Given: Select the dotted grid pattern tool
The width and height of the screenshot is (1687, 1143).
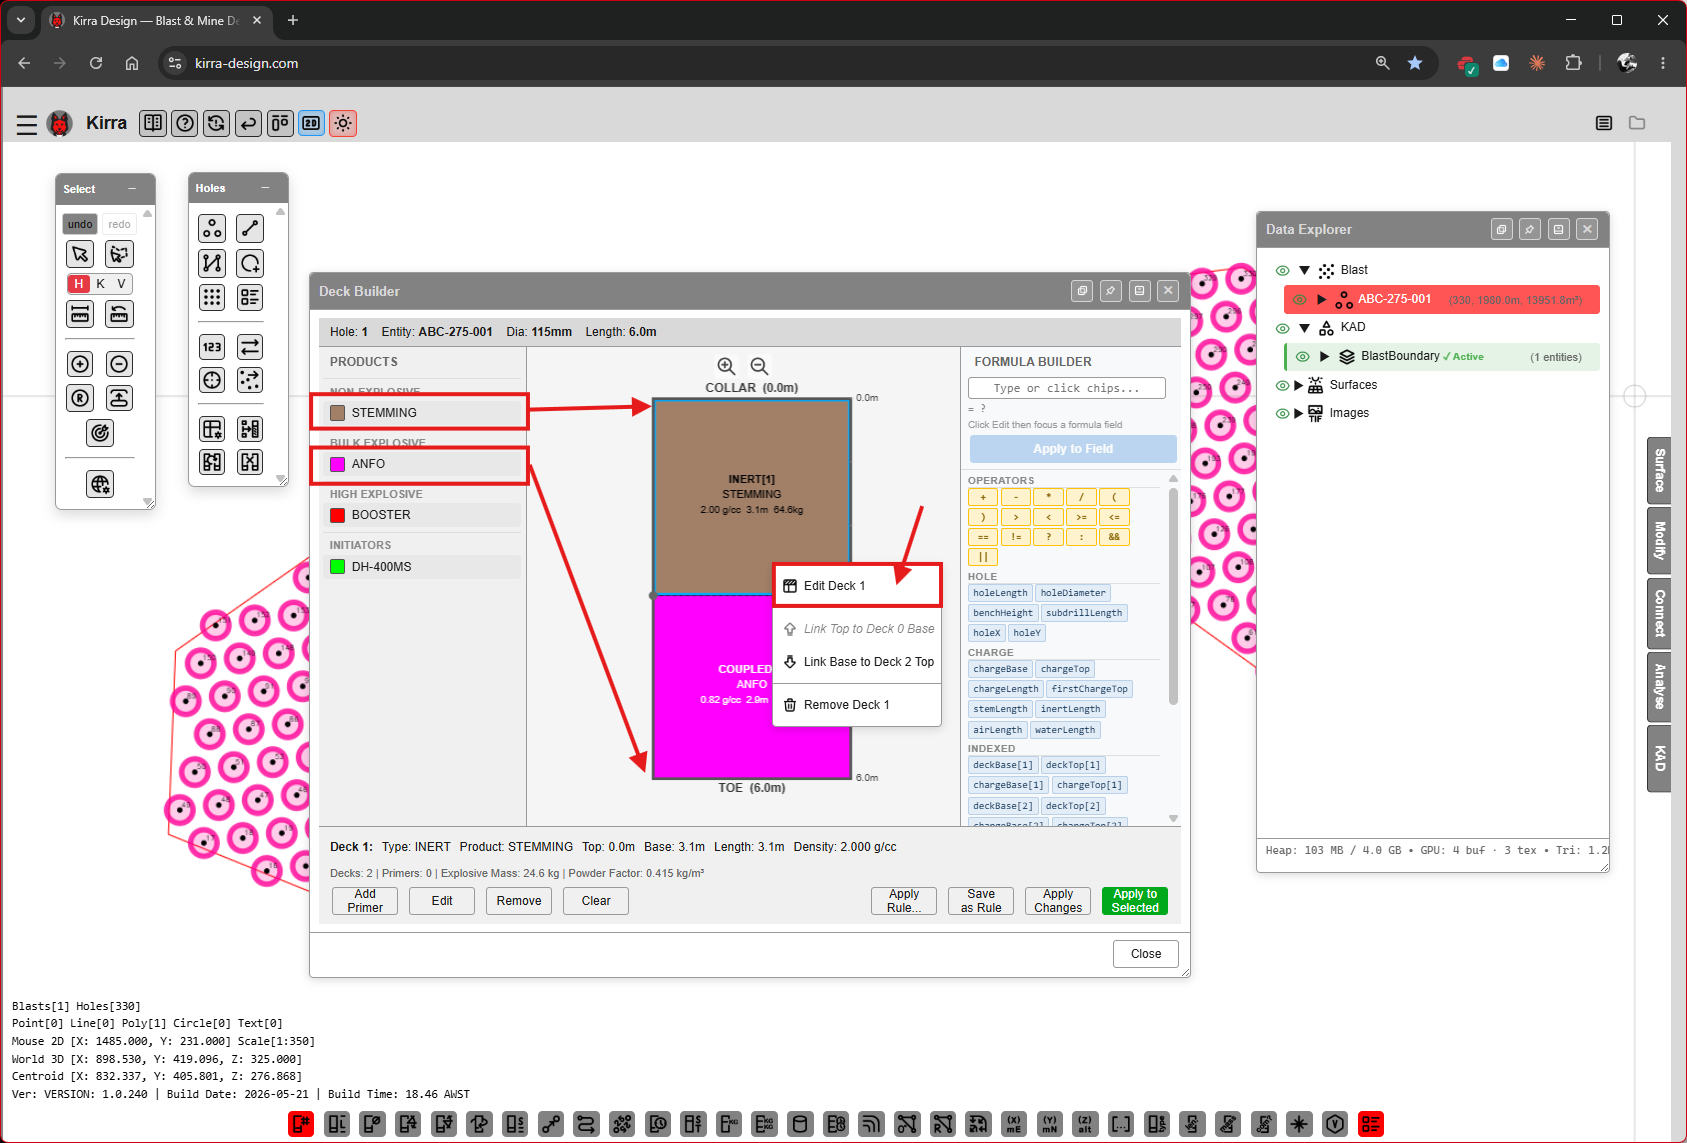Looking at the screenshot, I should point(212,297).
